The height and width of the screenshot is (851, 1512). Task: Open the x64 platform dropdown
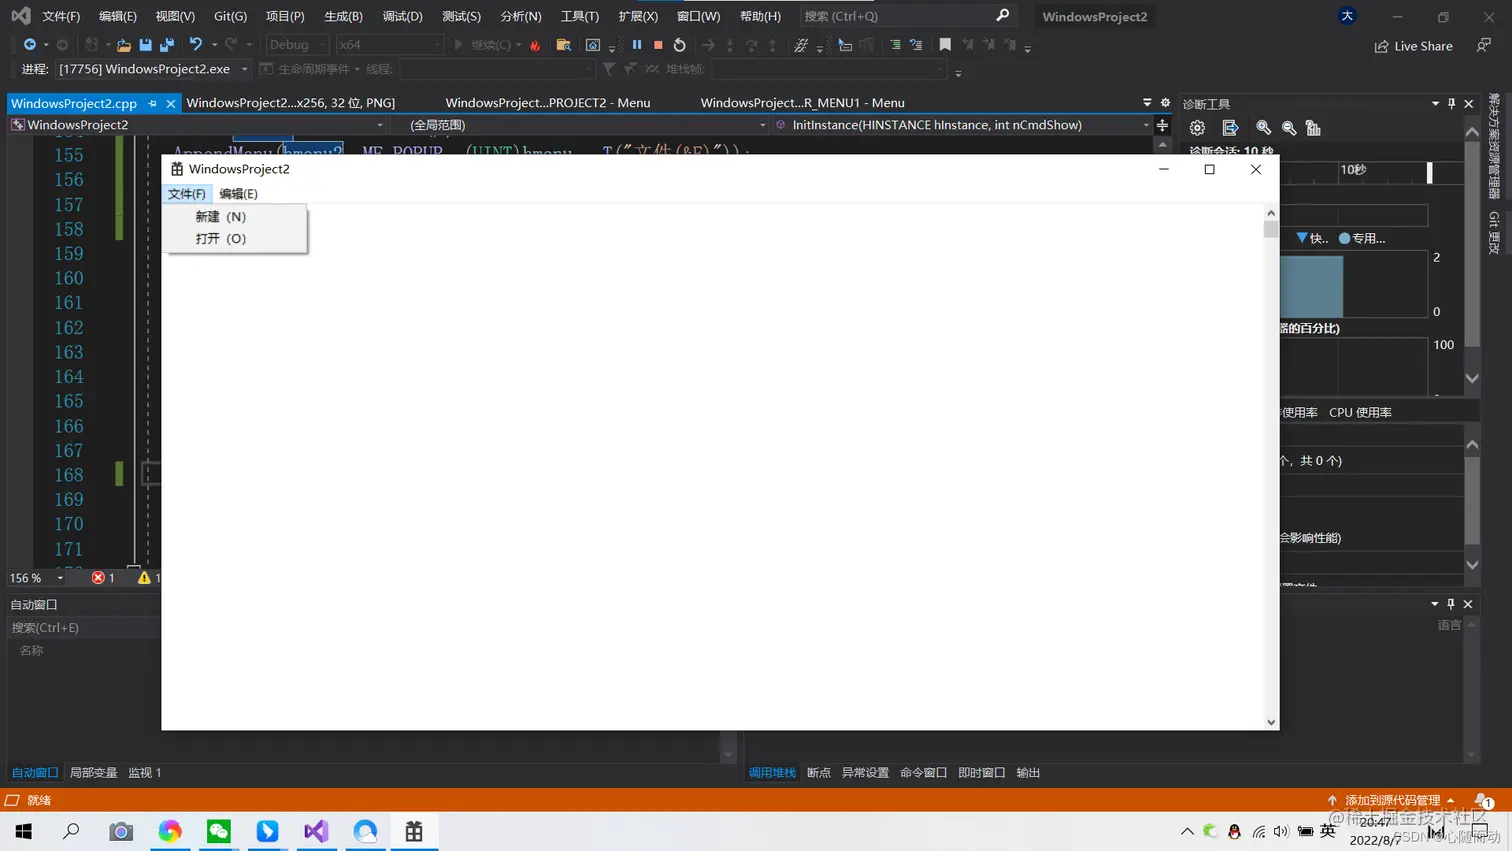389,45
